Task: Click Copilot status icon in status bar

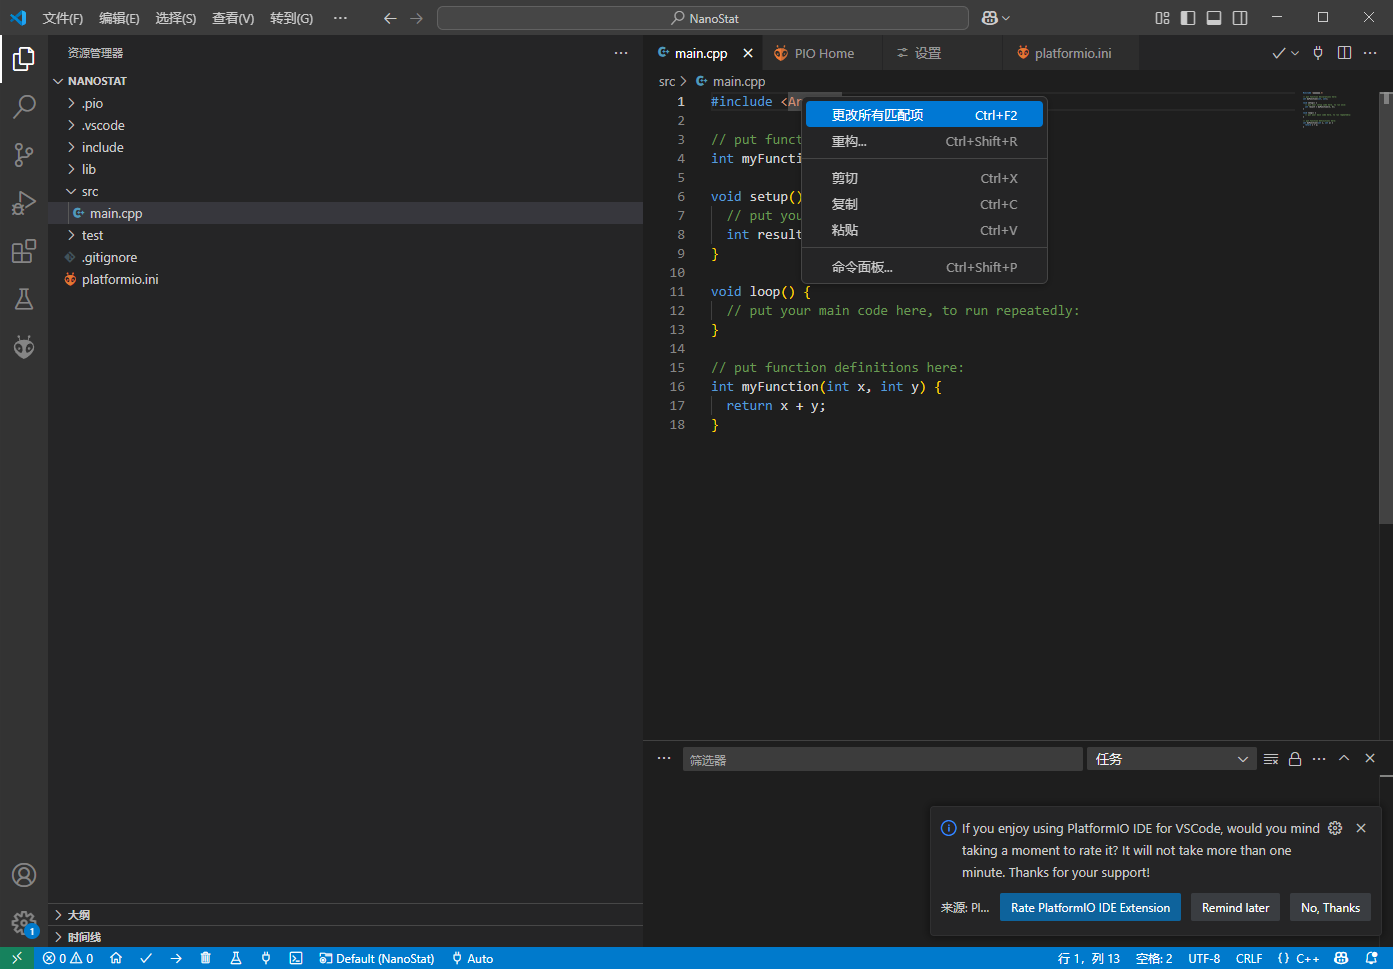Action: [x=1341, y=958]
